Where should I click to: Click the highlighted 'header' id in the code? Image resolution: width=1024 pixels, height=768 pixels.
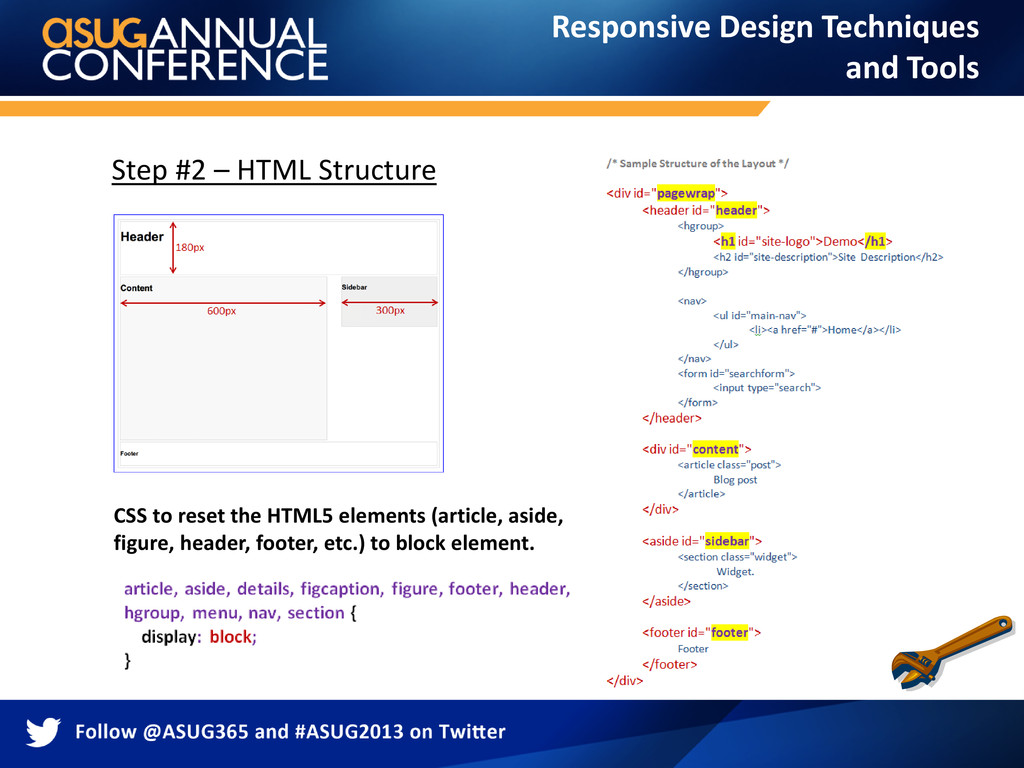tap(736, 210)
